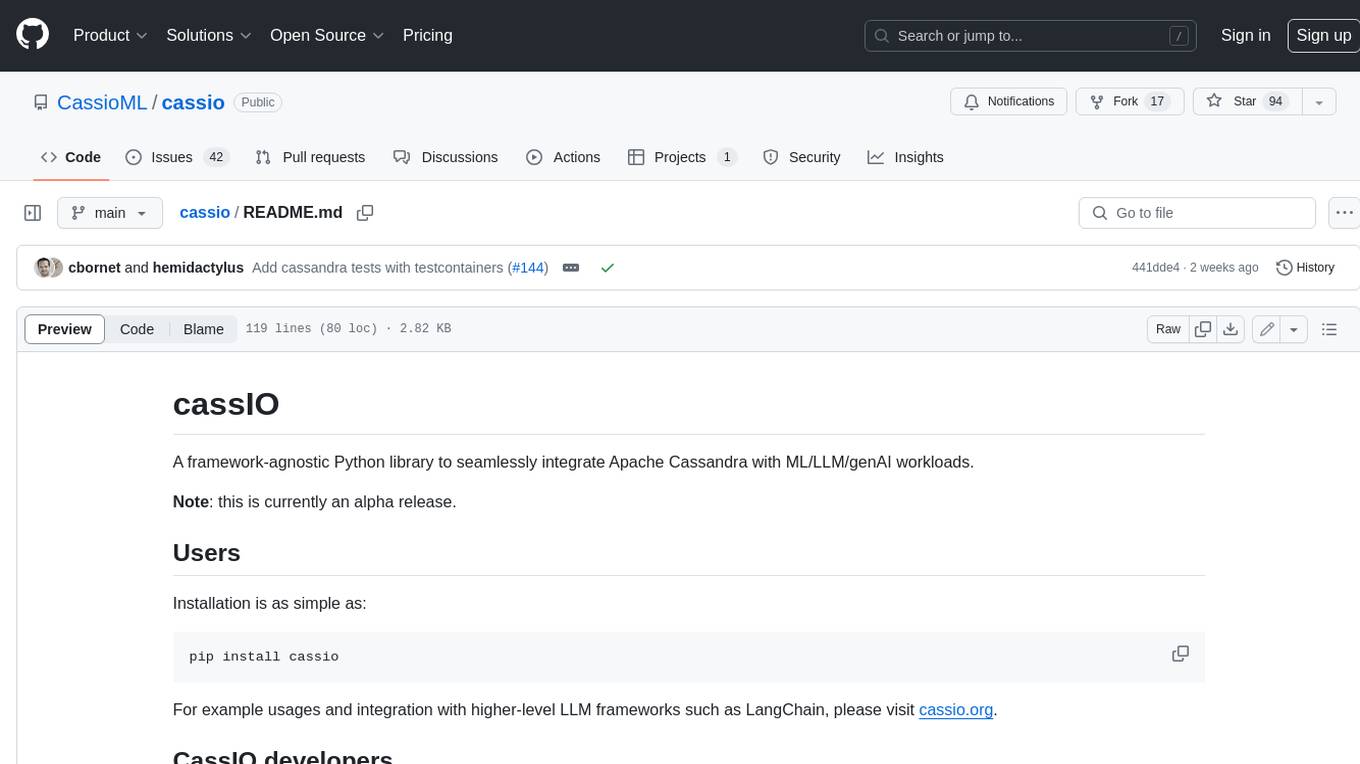Image resolution: width=1360 pixels, height=764 pixels.
Task: Click the Issues count badge 42
Action: [x=216, y=157]
